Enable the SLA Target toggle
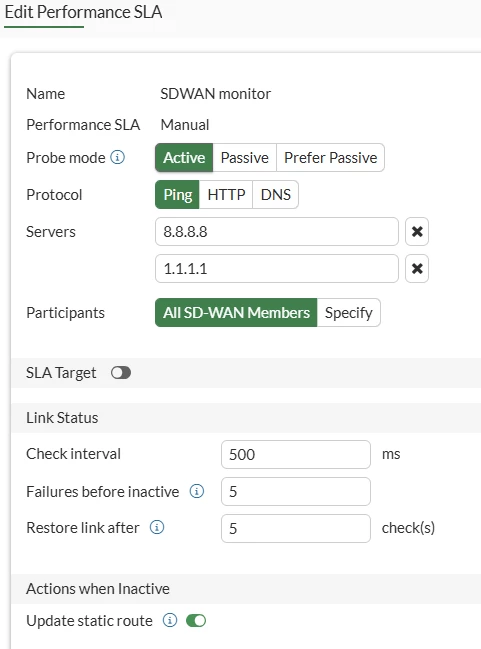This screenshot has width=481, height=649. tap(121, 373)
